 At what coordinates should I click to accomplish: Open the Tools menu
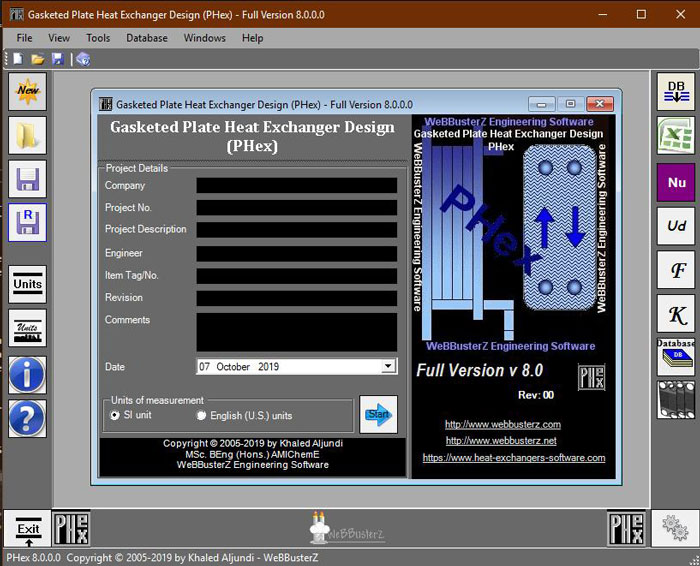[98, 38]
